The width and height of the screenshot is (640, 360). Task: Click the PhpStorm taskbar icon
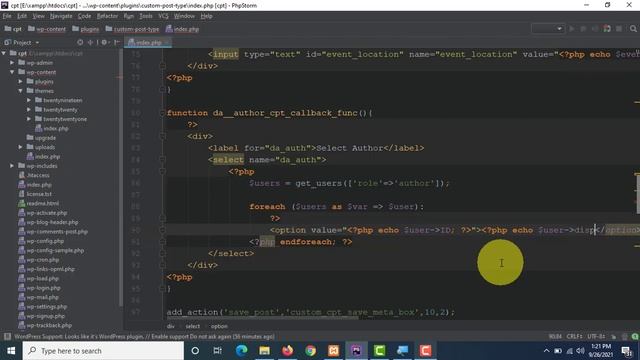click(356, 351)
